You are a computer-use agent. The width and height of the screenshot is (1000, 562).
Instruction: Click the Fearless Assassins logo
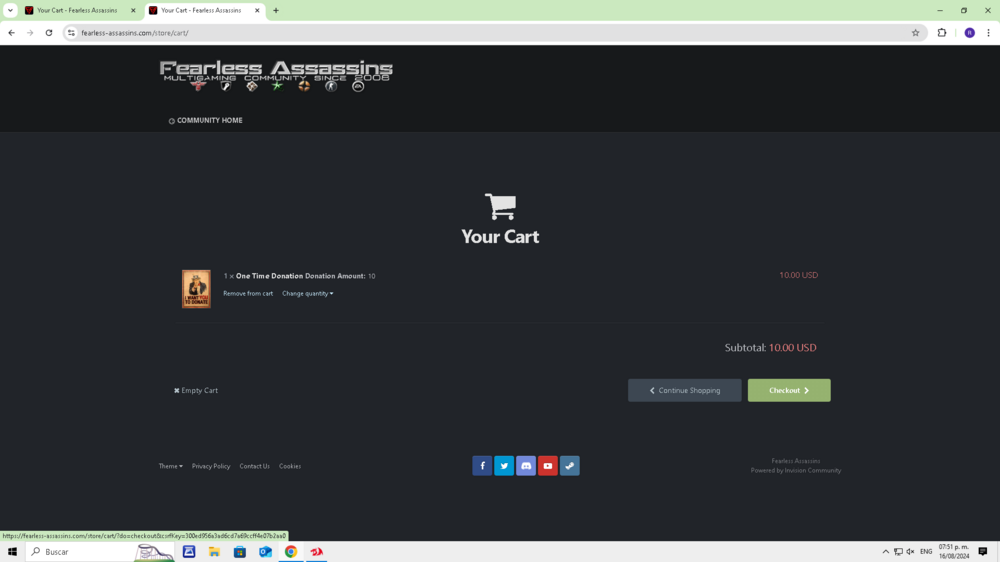point(276,76)
